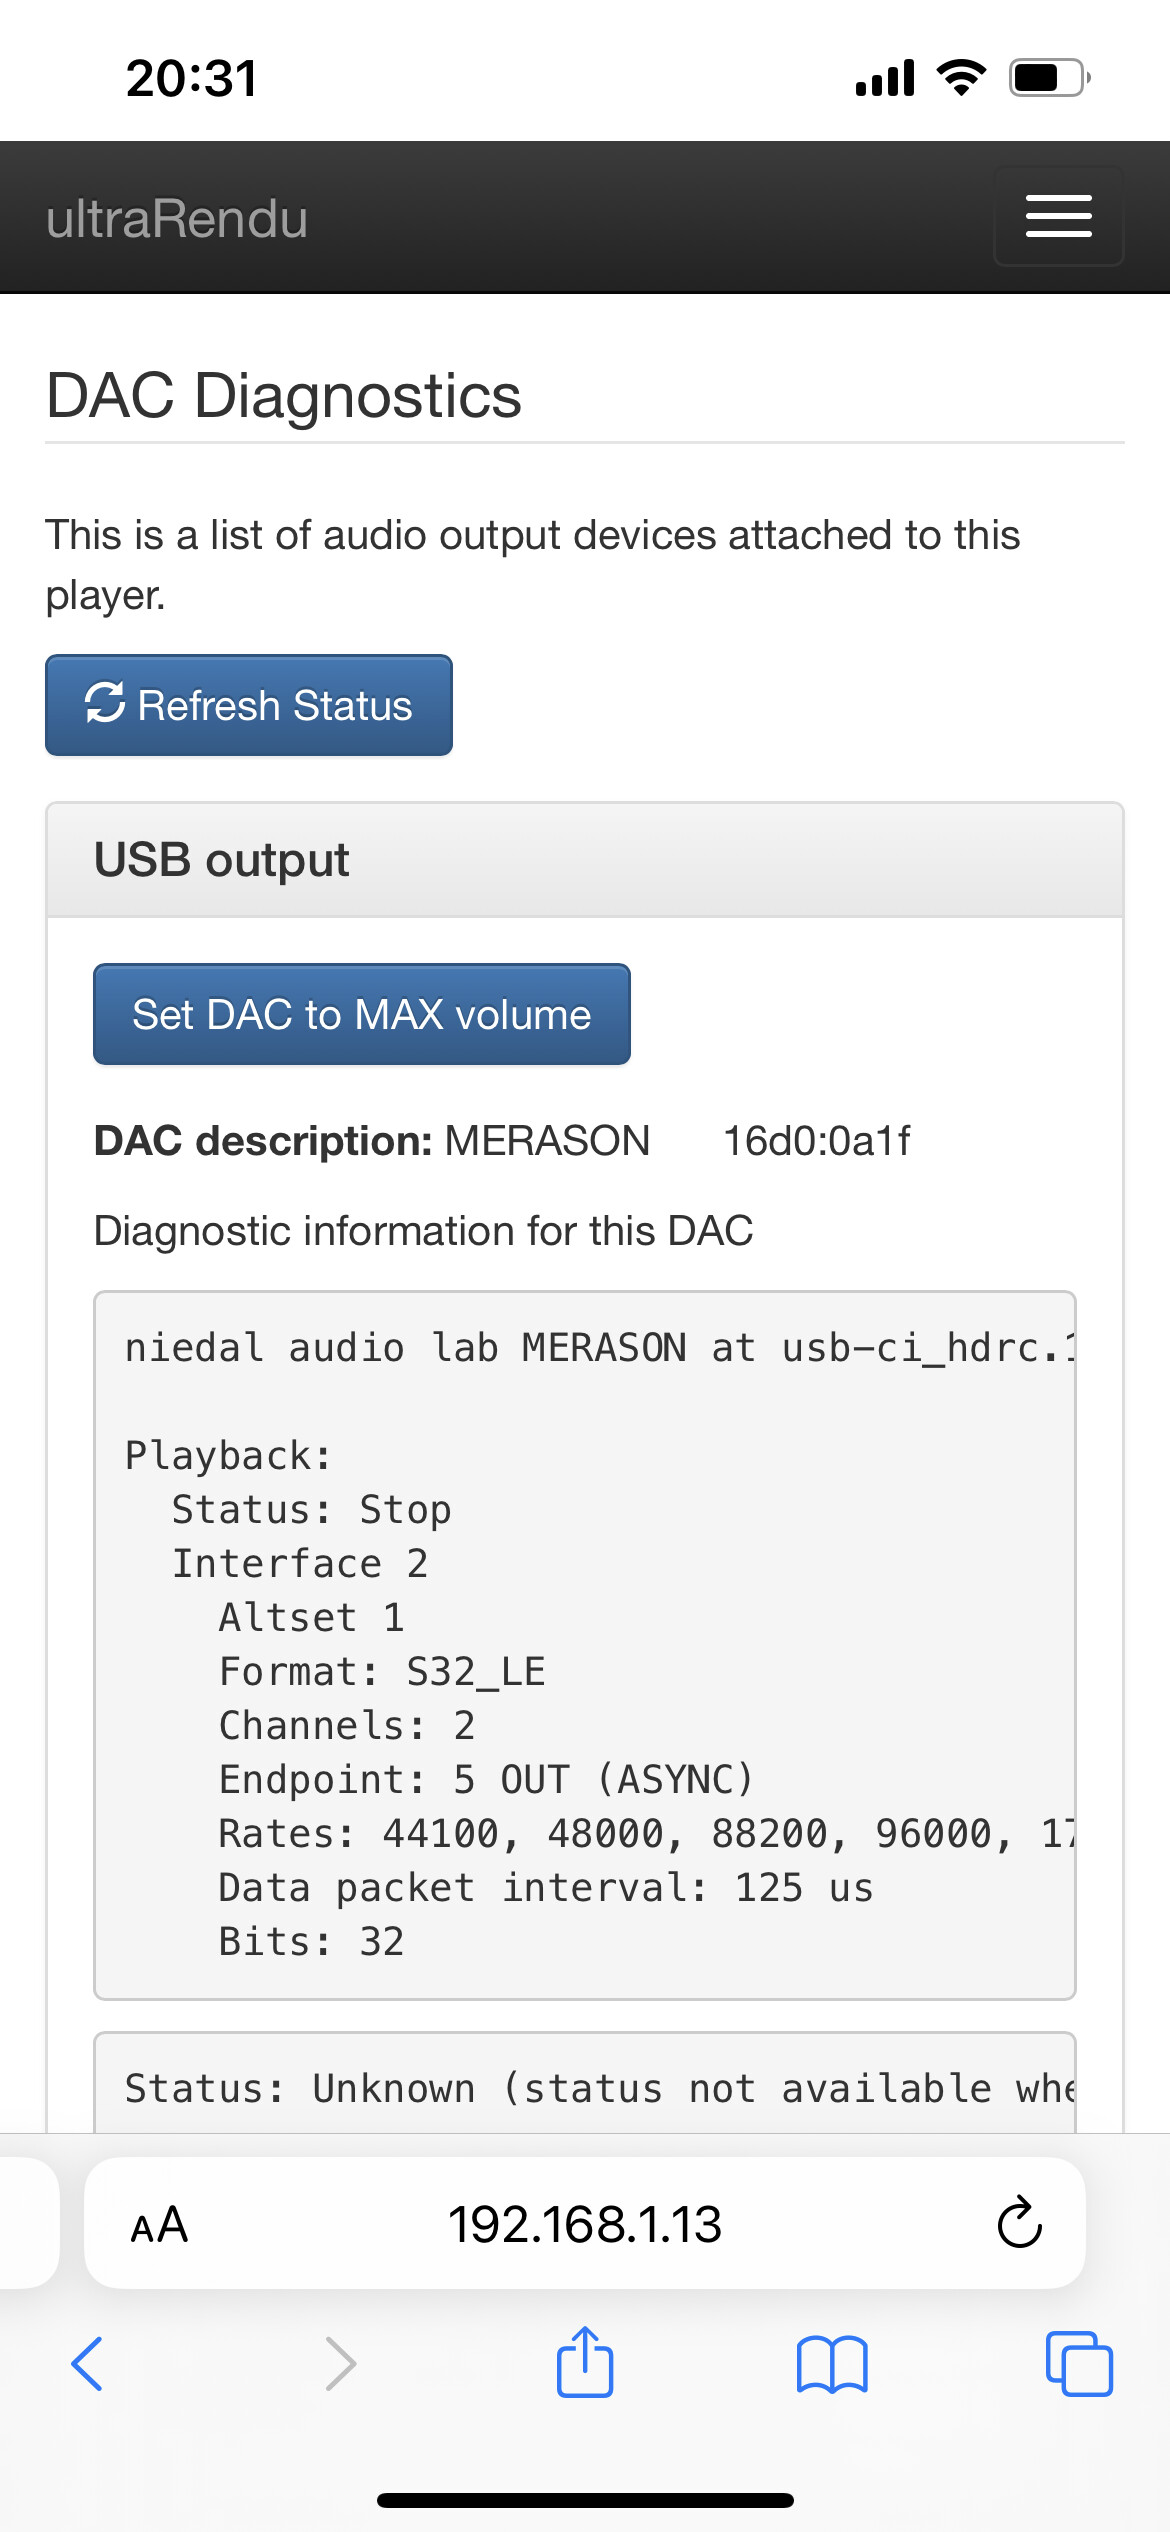
Task: Open the Safari bookmarks book icon
Action: pos(832,2364)
